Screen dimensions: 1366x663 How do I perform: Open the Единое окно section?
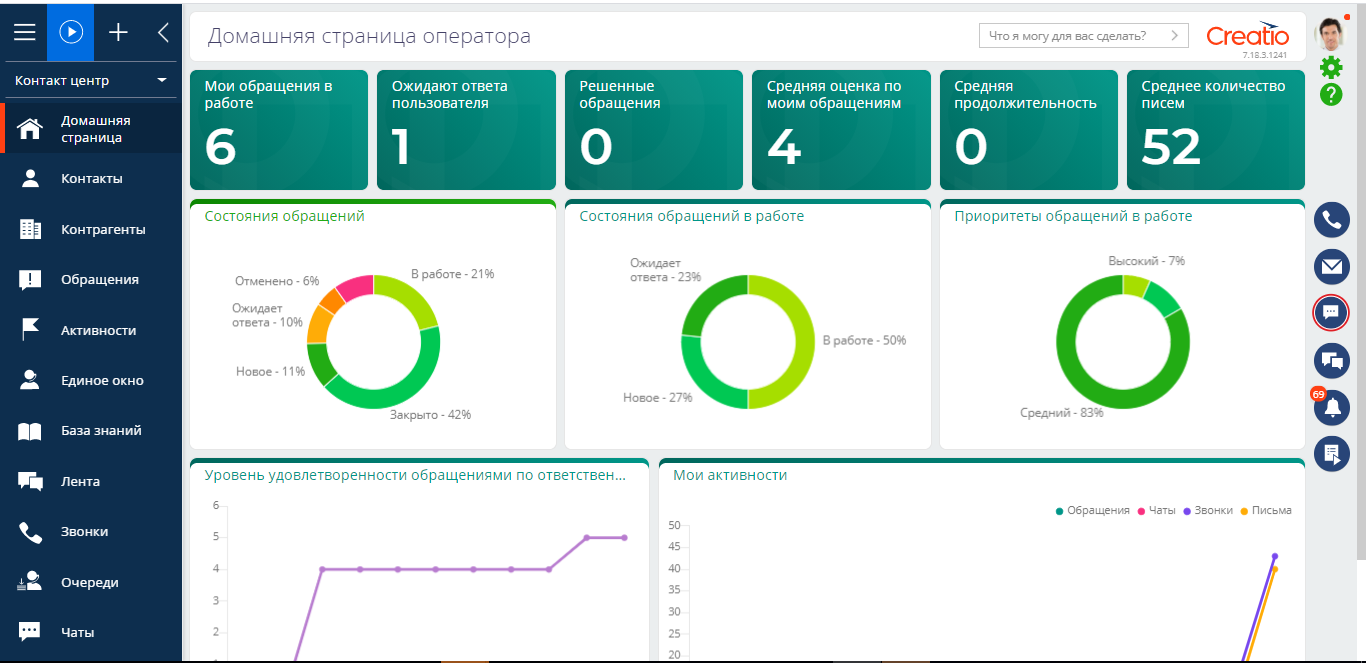pos(91,380)
